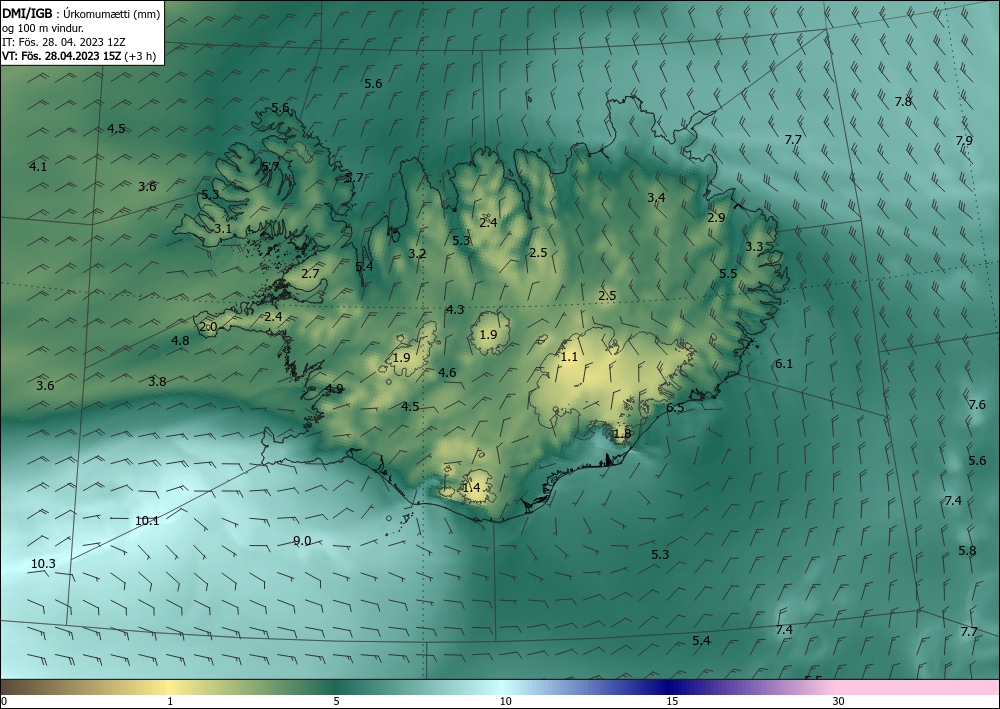1000x709 pixels.
Task: Click the valid time "VT: Fös. 28.04.2023 15Z (+3 h)"
Action: 78,55
